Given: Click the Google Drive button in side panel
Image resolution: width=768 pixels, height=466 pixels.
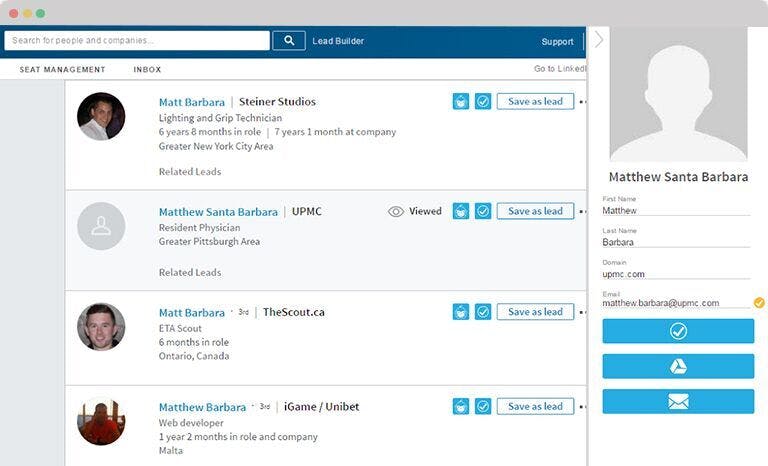Looking at the screenshot, I should point(678,366).
